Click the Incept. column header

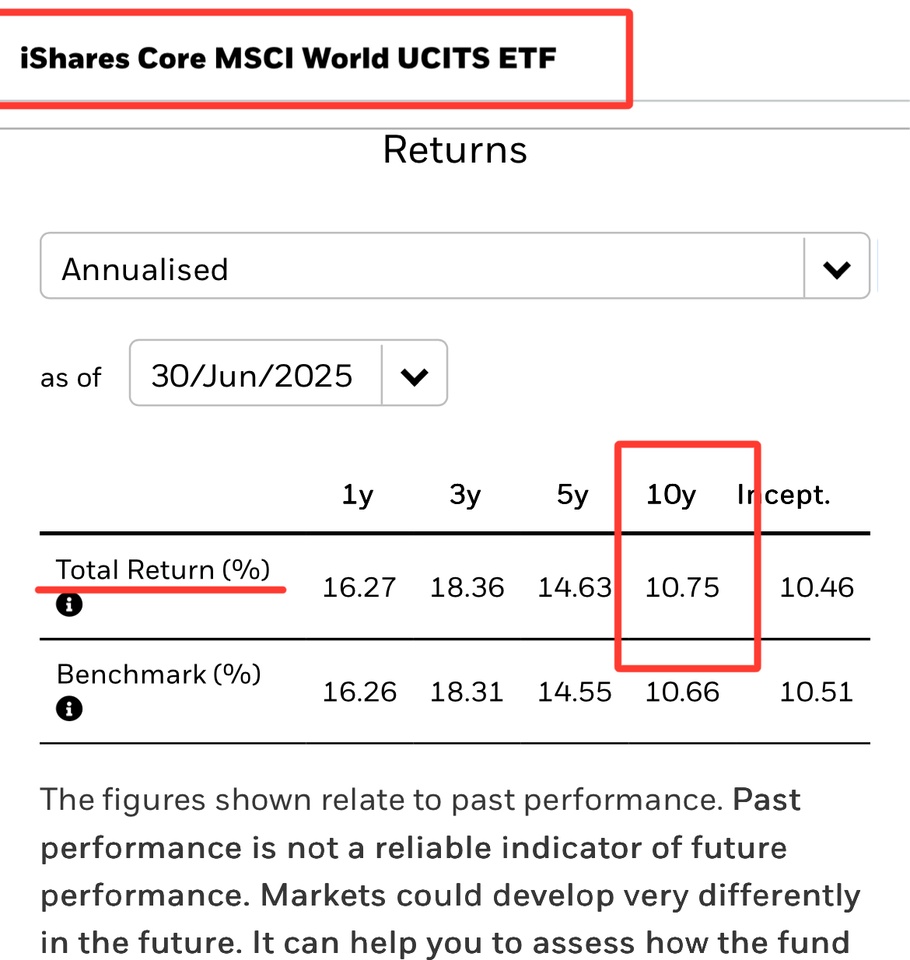pos(783,495)
